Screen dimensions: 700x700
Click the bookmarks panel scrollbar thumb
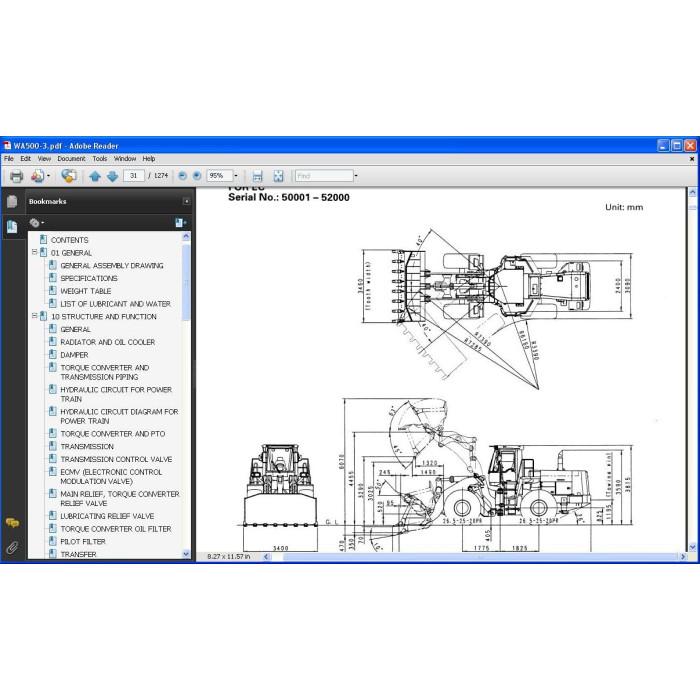pos(186,283)
